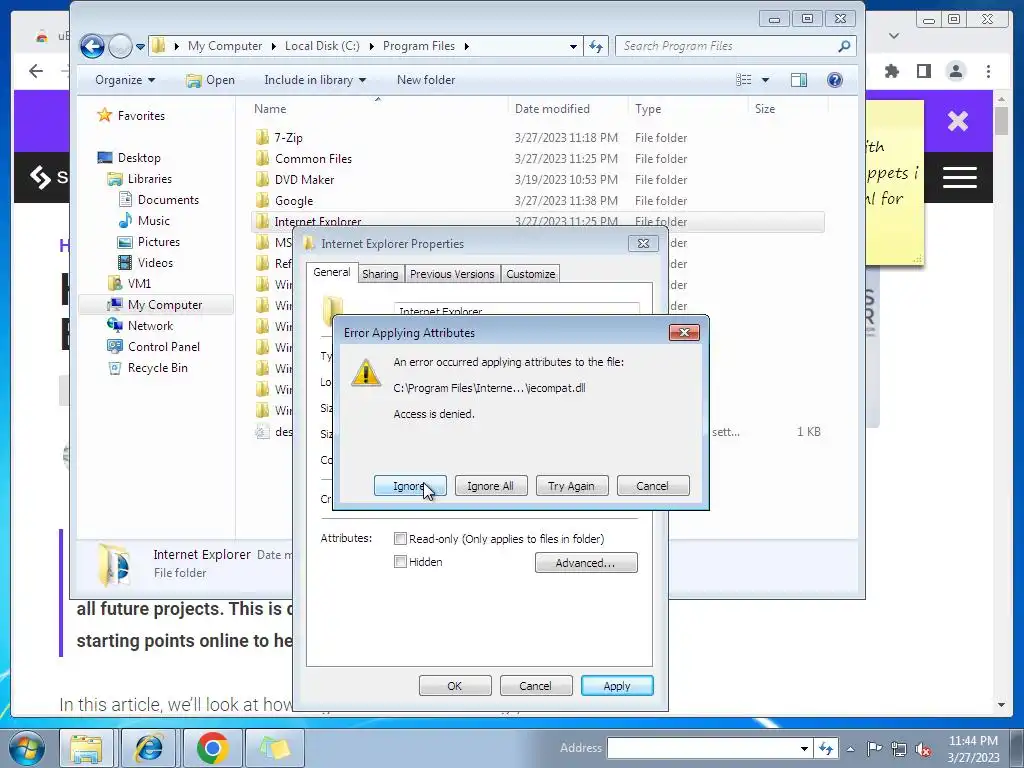Click the muted volume tray icon
The height and width of the screenshot is (768, 1024).
[x=923, y=749]
